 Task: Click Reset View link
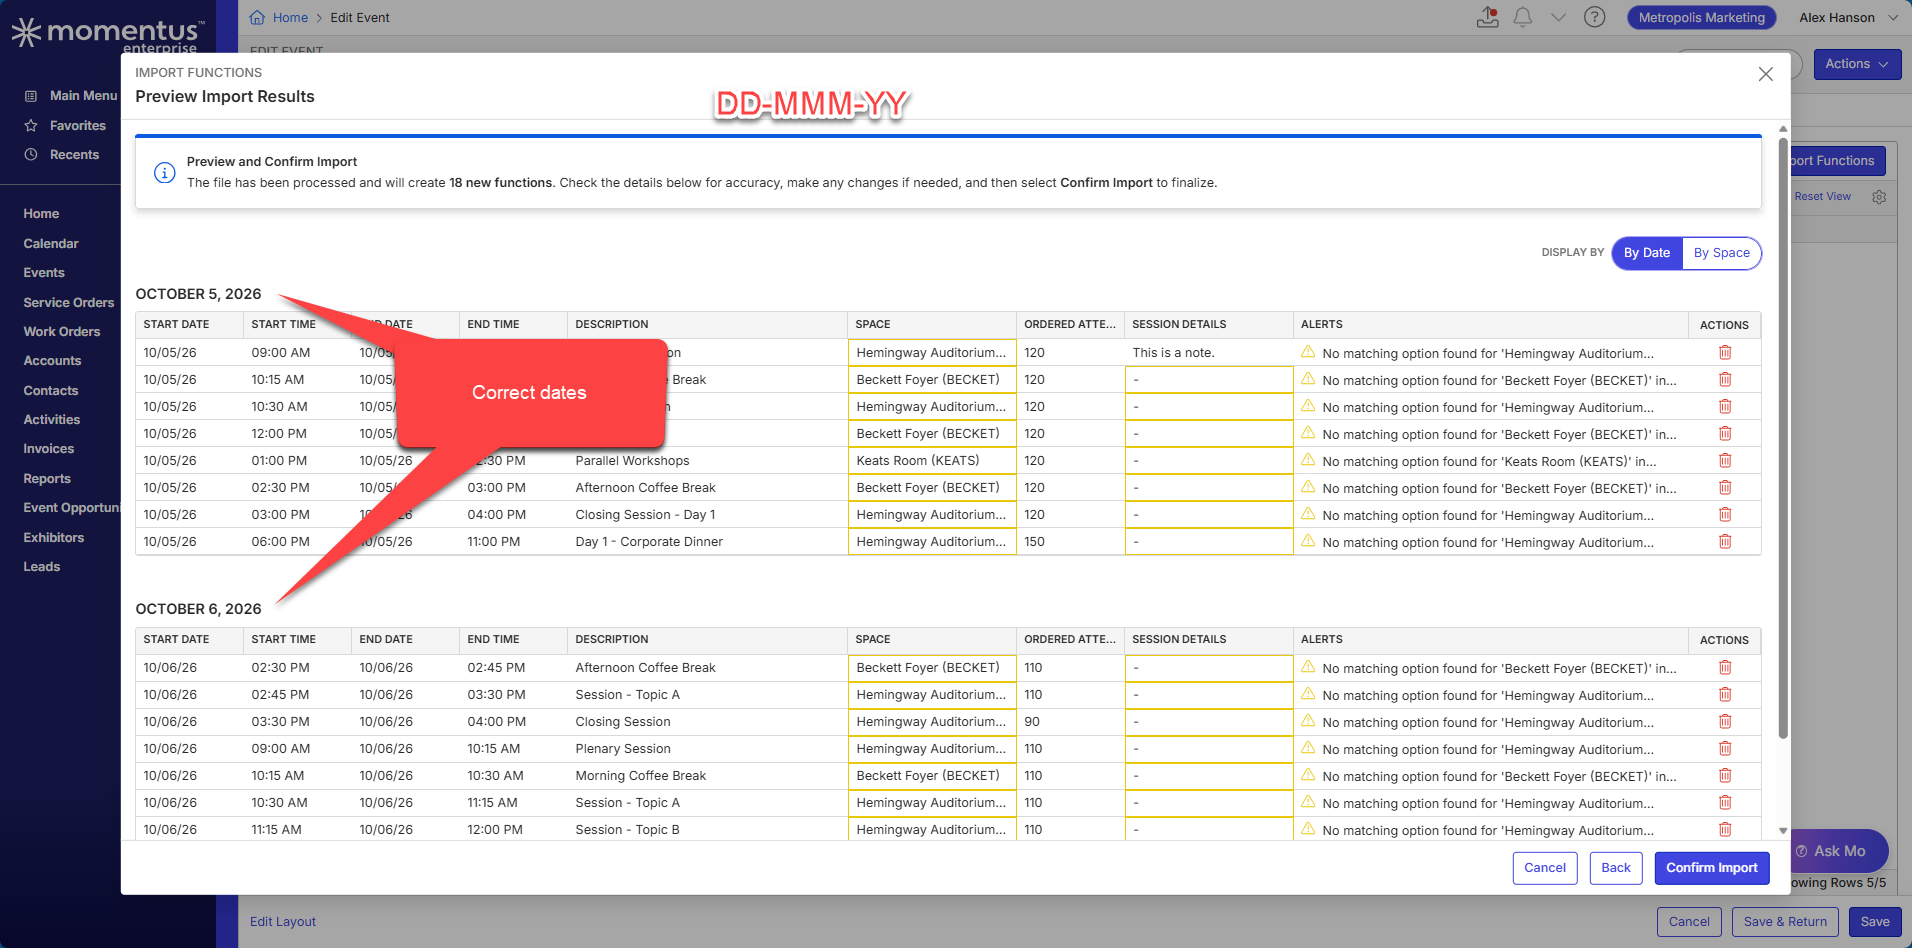(x=1822, y=197)
